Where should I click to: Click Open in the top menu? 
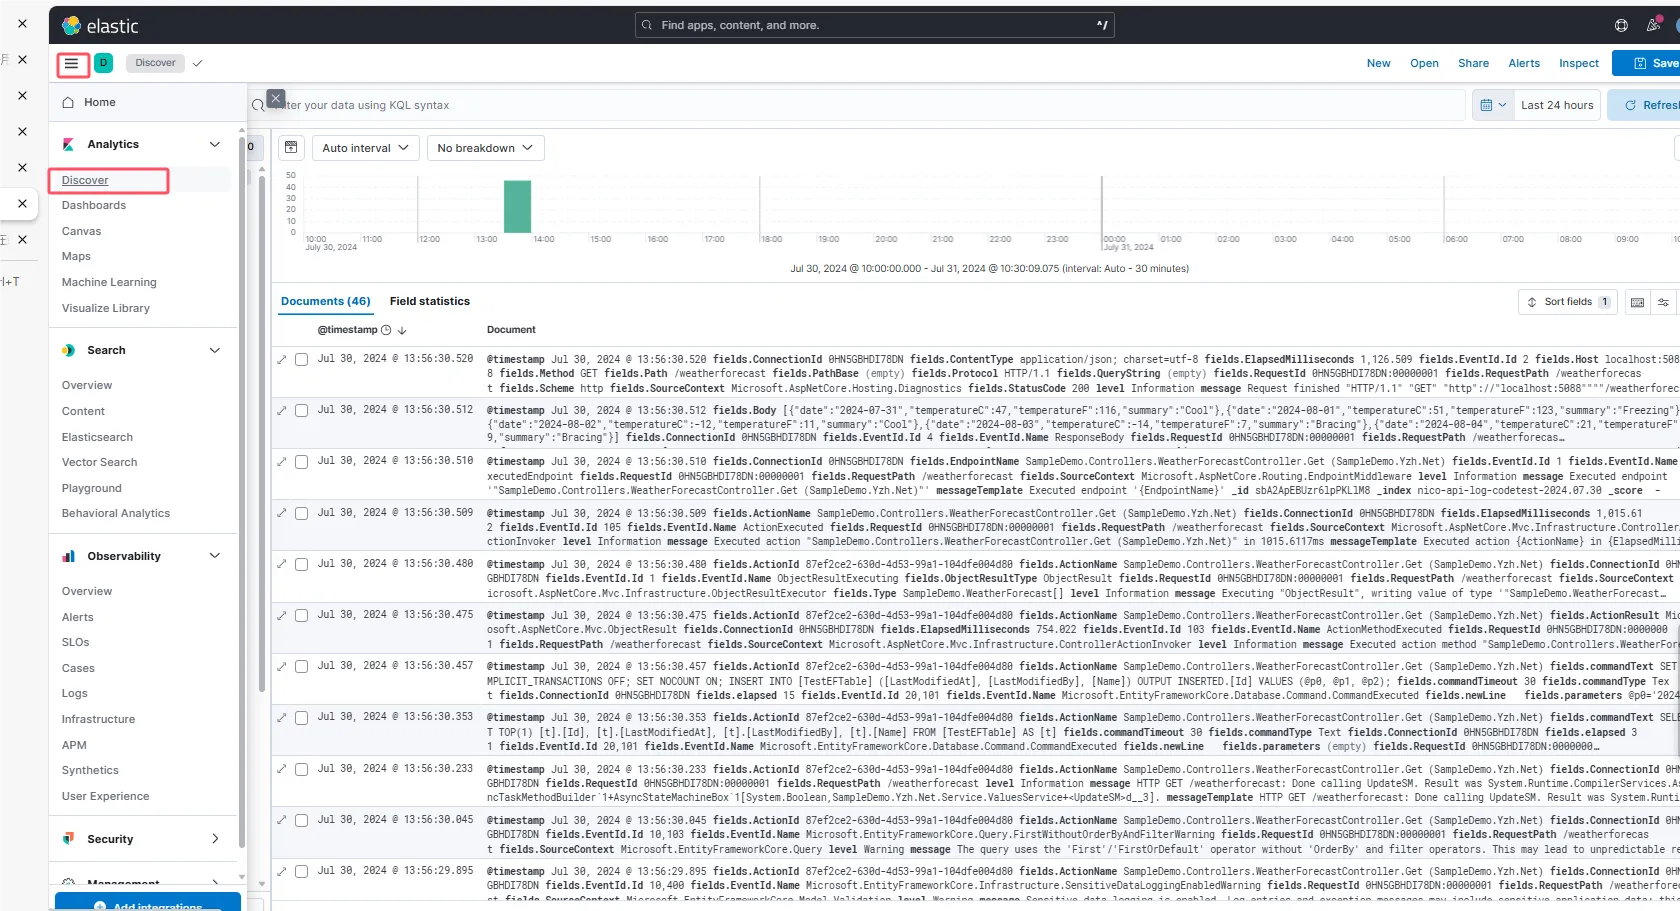pos(1424,63)
